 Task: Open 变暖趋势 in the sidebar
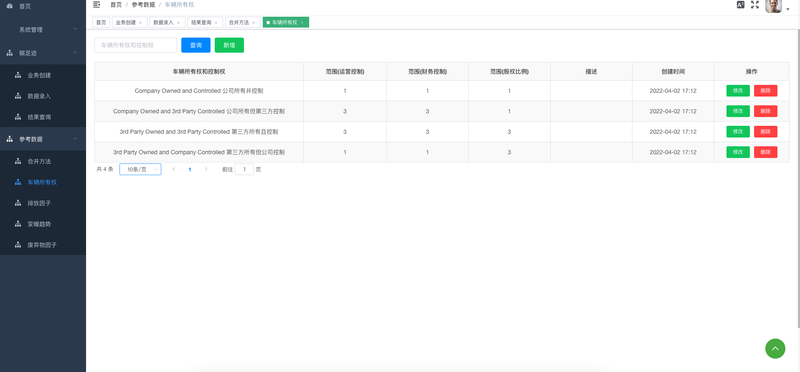point(43,224)
